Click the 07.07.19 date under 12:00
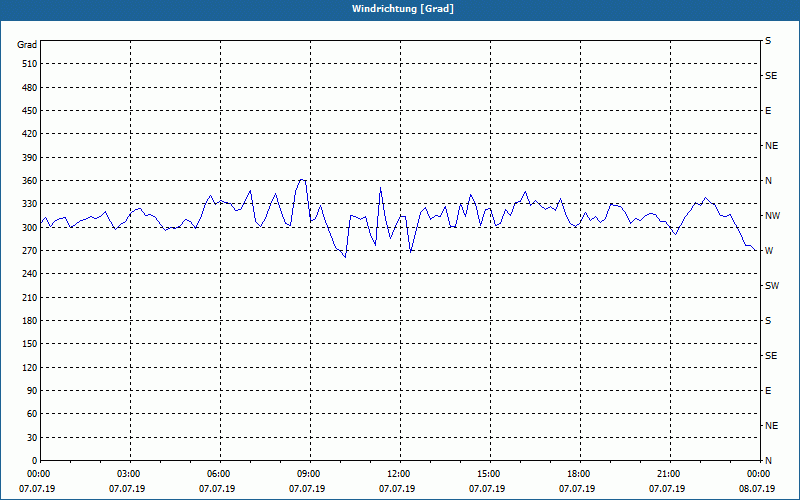800x500 pixels. (397, 489)
